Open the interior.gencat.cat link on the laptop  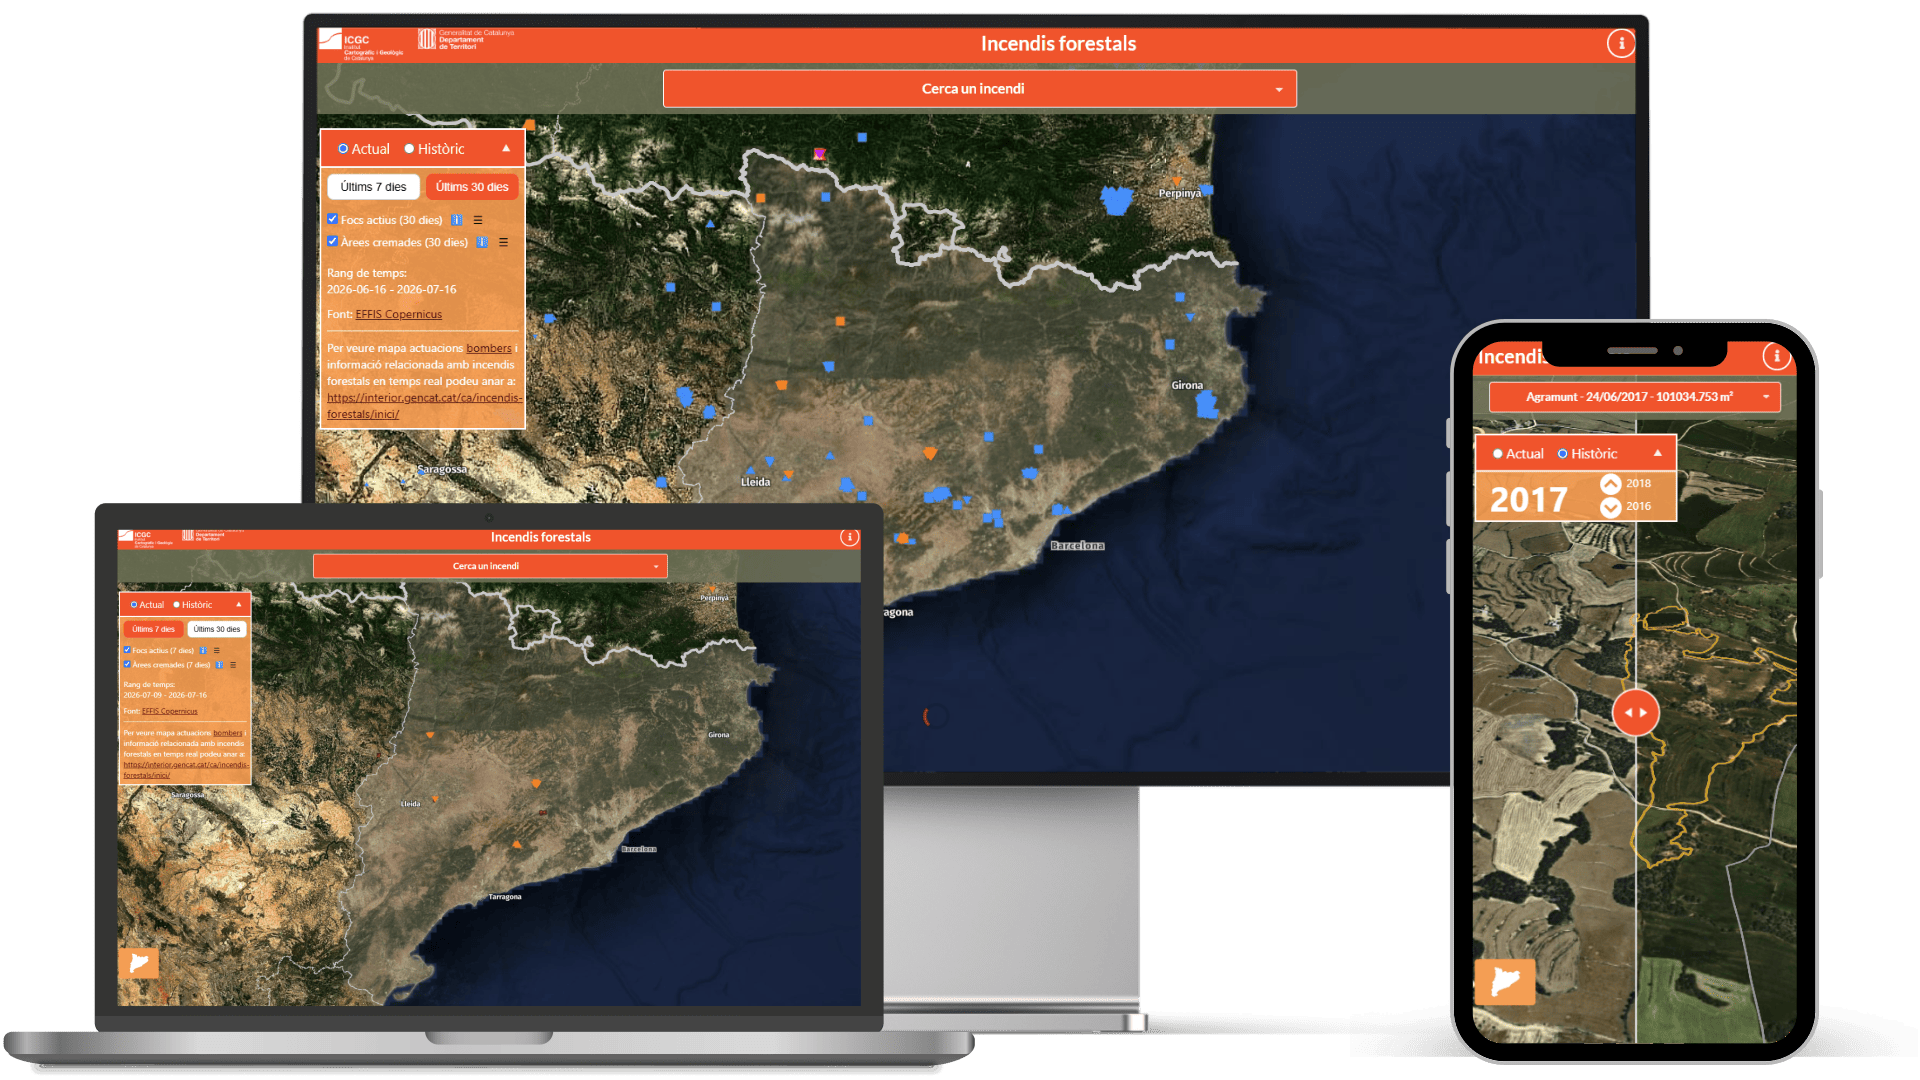pyautogui.click(x=186, y=770)
